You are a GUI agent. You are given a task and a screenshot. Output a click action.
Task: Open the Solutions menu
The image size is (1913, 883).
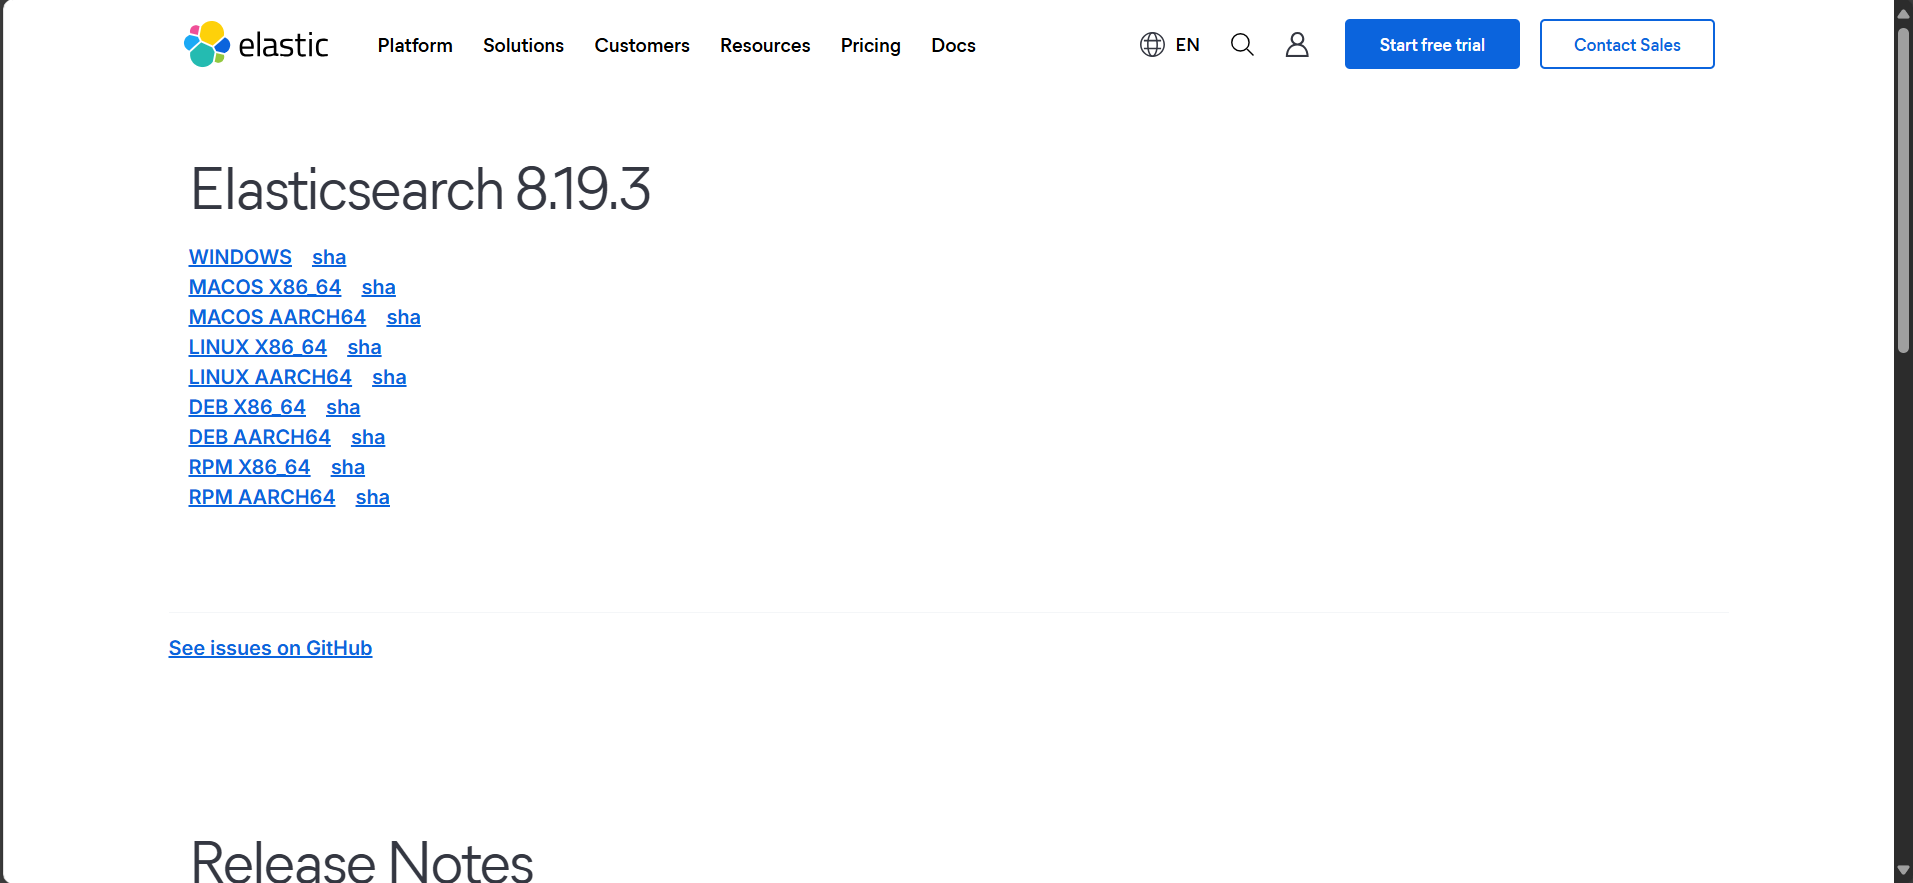pyautogui.click(x=523, y=45)
